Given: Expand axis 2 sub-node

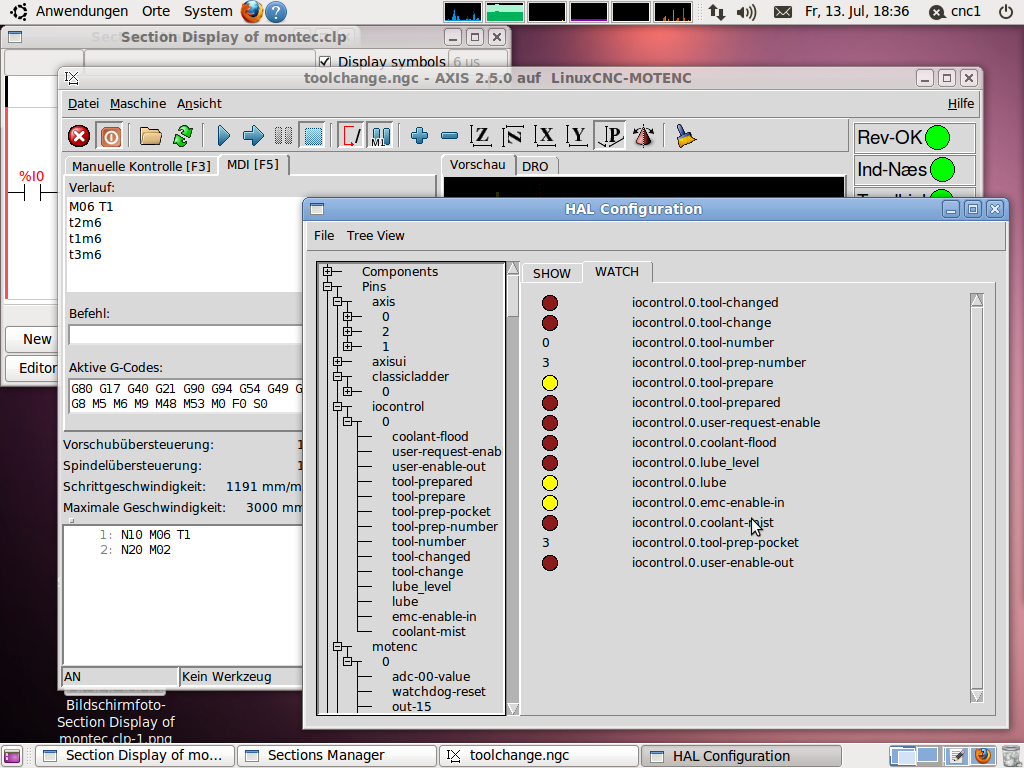Looking at the screenshot, I should pos(347,331).
